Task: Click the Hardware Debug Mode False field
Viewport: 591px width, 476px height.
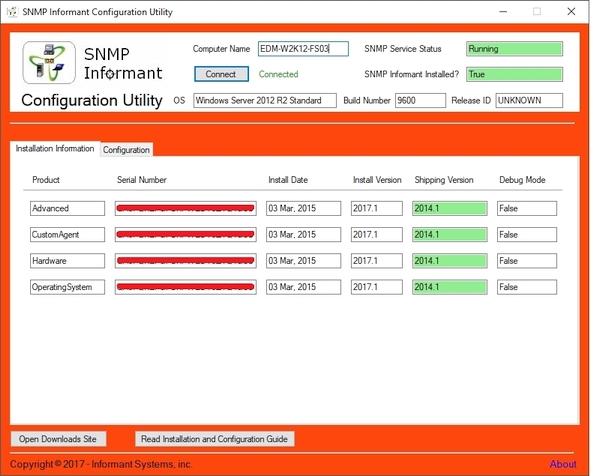Action: click(x=527, y=261)
